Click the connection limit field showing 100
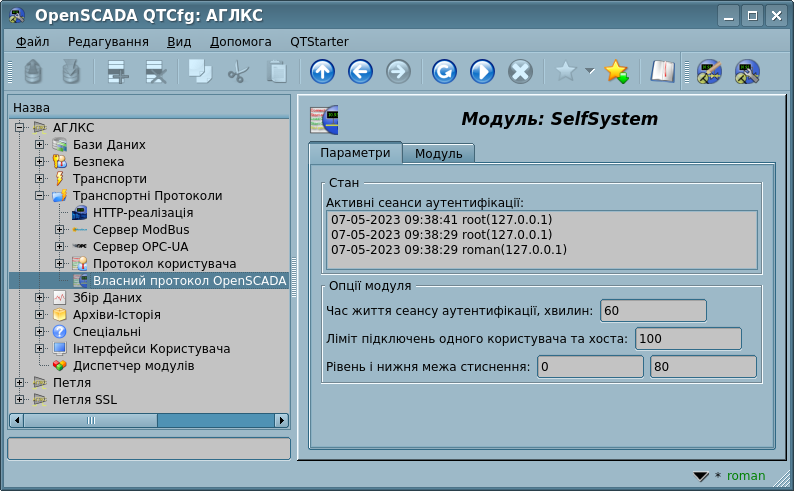 coord(687,339)
